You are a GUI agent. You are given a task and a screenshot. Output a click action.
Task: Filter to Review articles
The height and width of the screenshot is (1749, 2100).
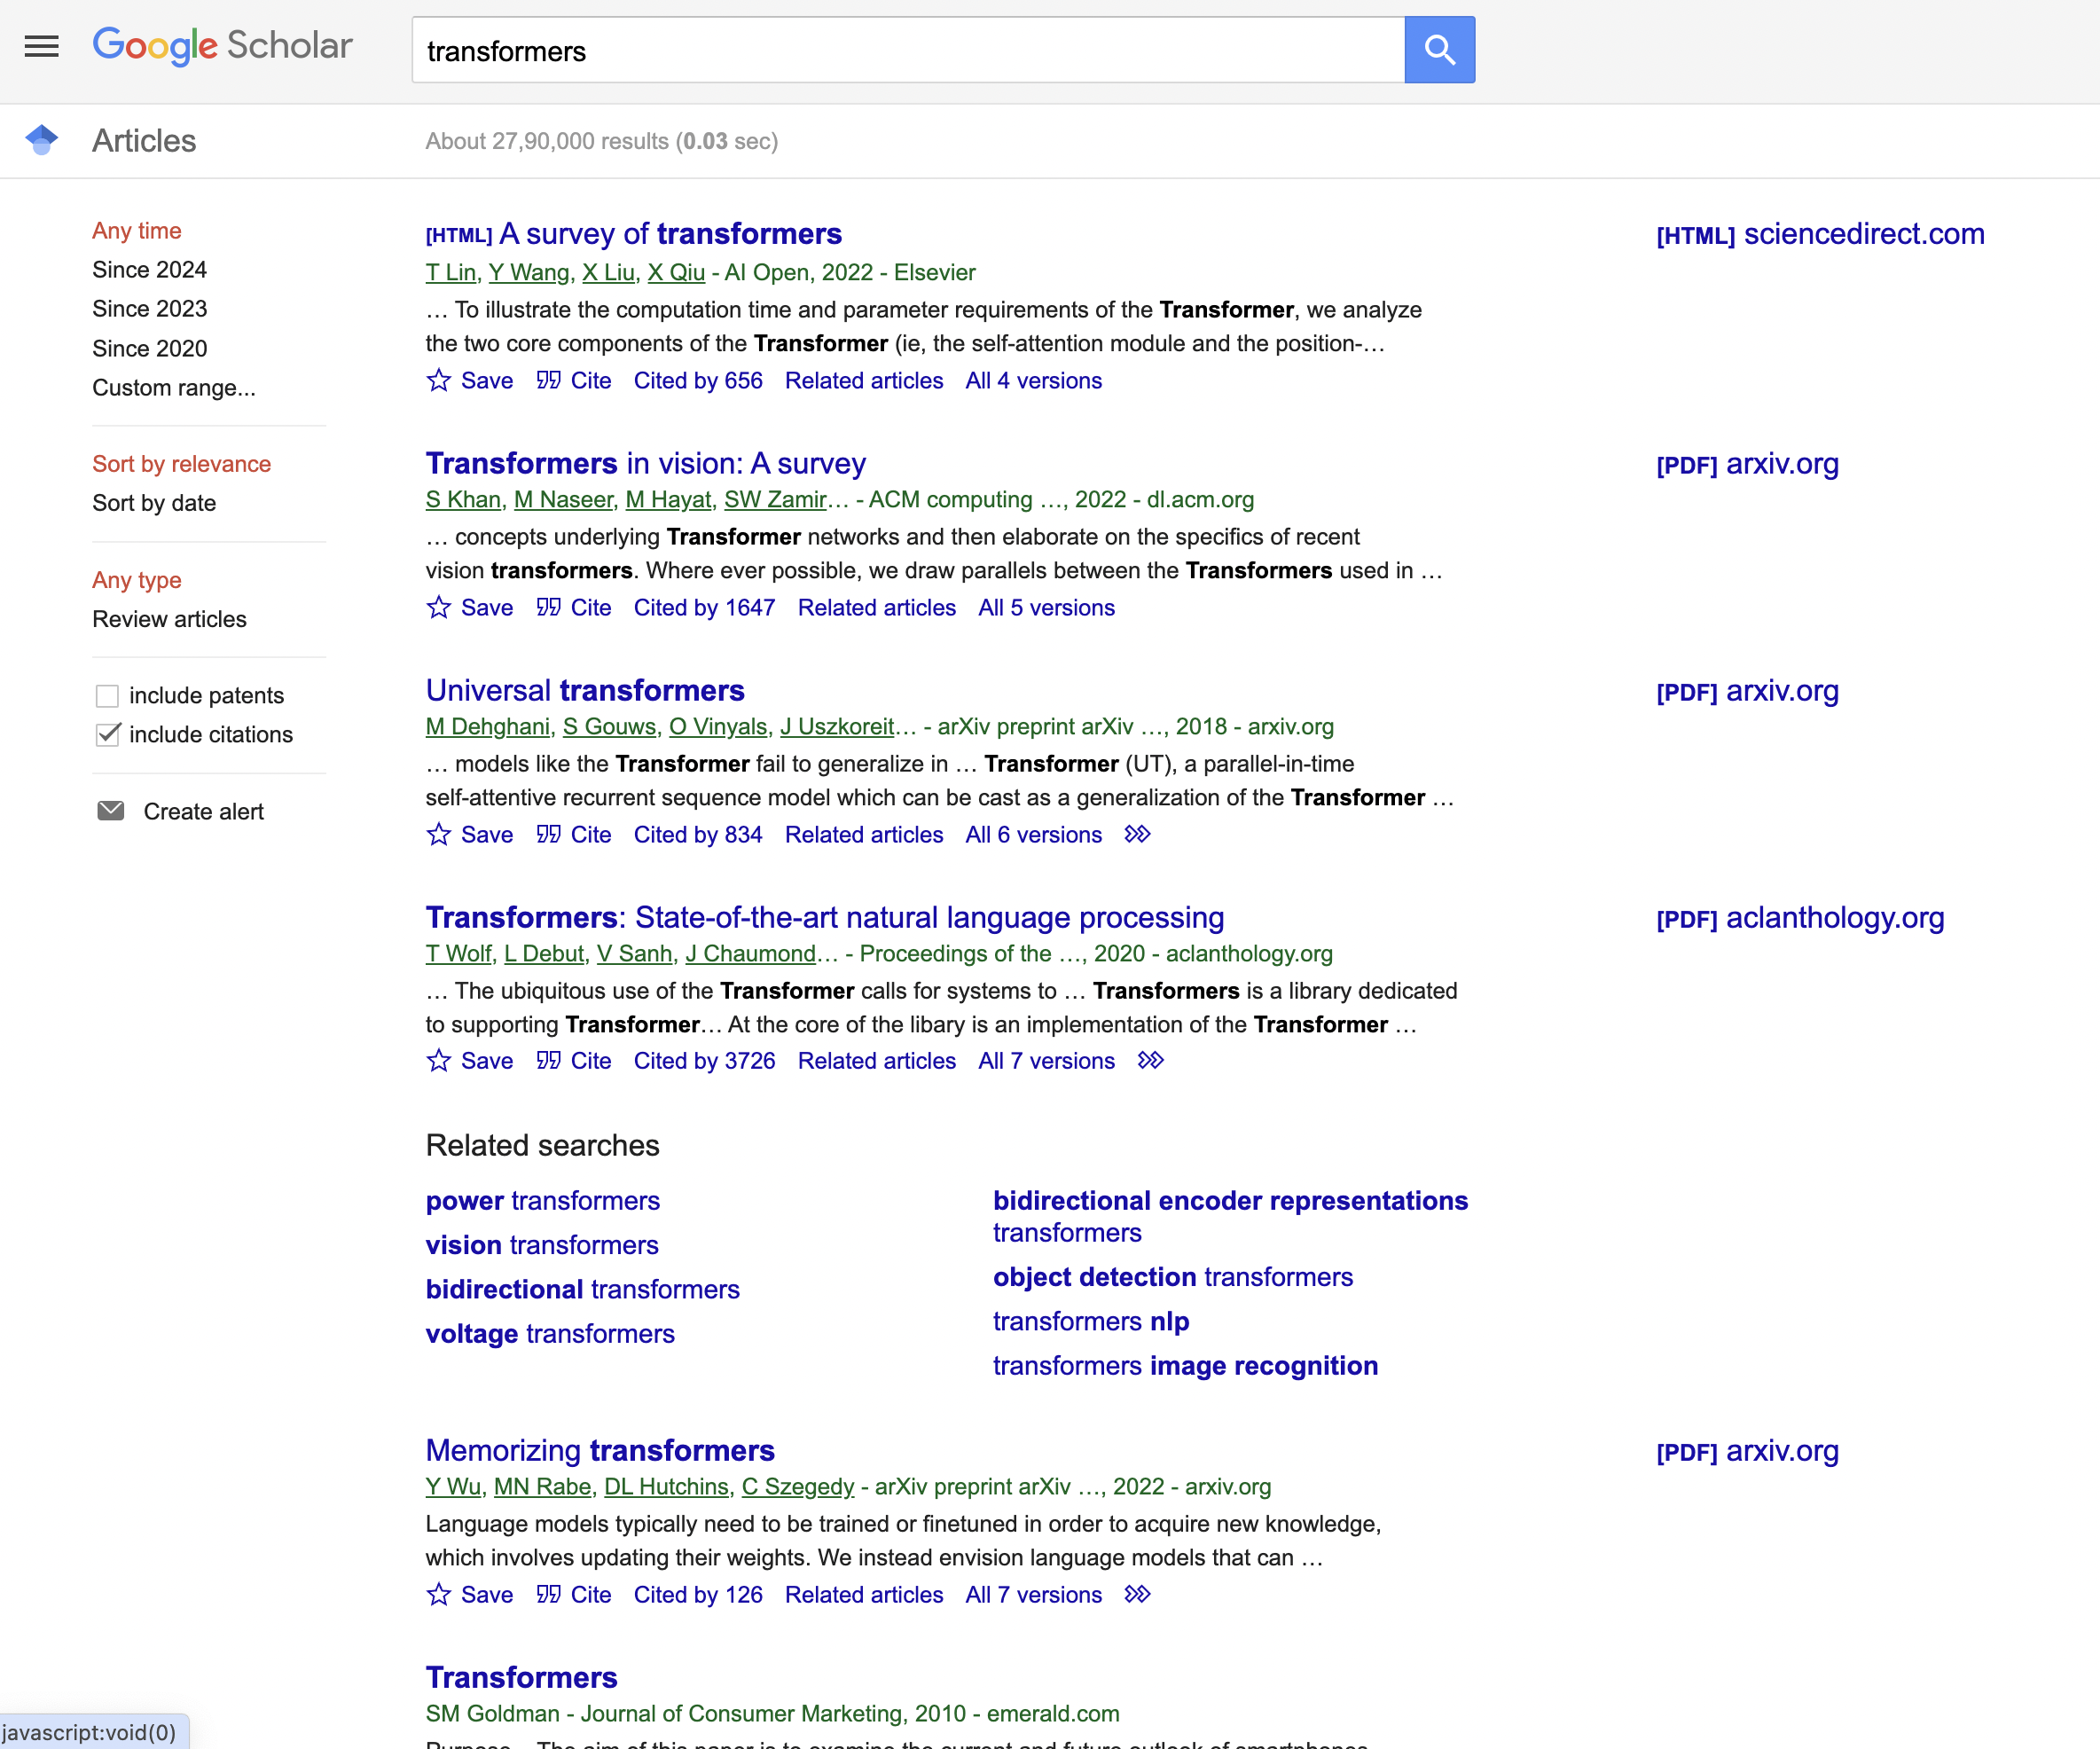click(169, 619)
